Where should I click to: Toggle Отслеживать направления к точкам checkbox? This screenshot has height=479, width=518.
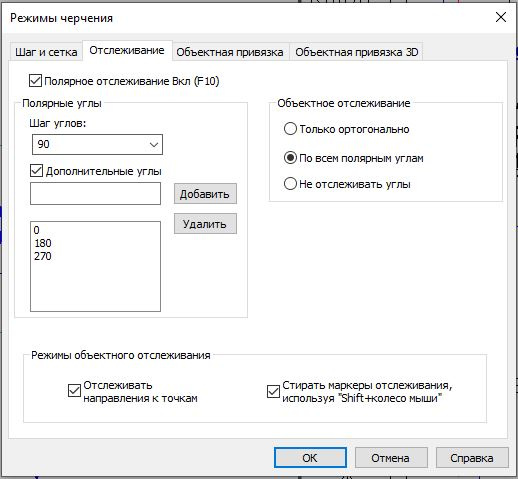pyautogui.click(x=74, y=391)
